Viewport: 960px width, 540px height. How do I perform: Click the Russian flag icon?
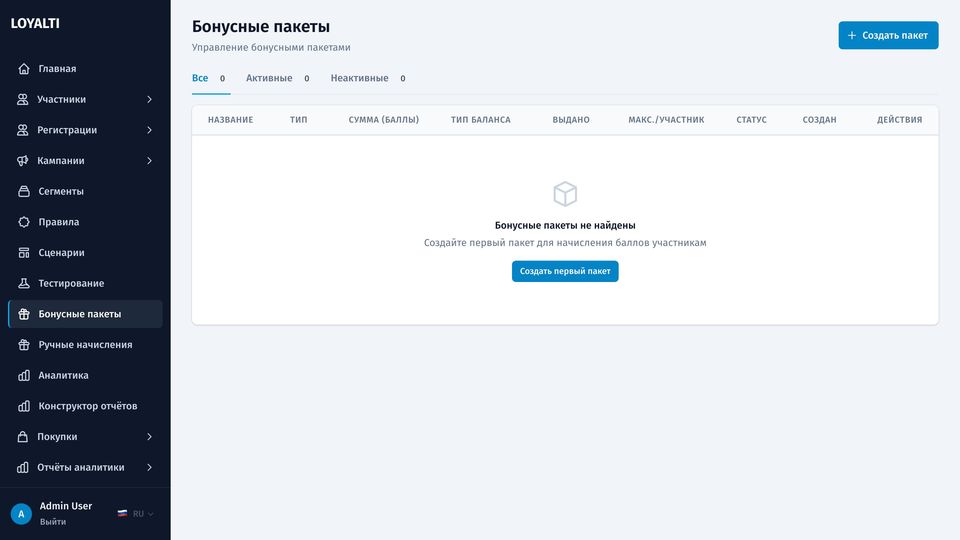click(x=122, y=514)
